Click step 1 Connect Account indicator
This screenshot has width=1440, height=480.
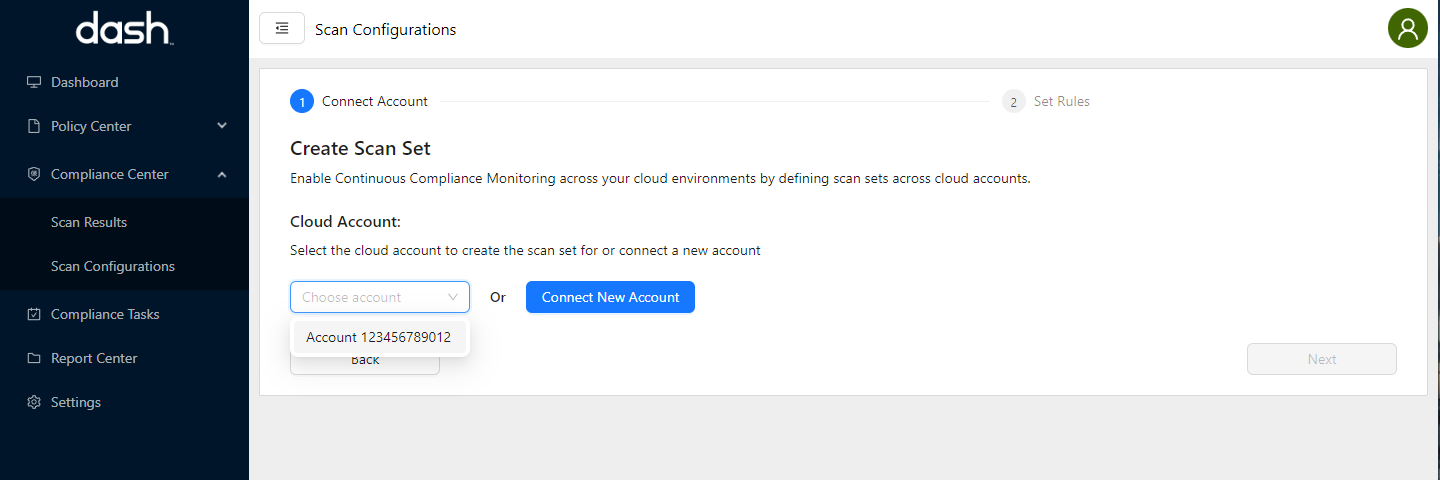tap(302, 101)
